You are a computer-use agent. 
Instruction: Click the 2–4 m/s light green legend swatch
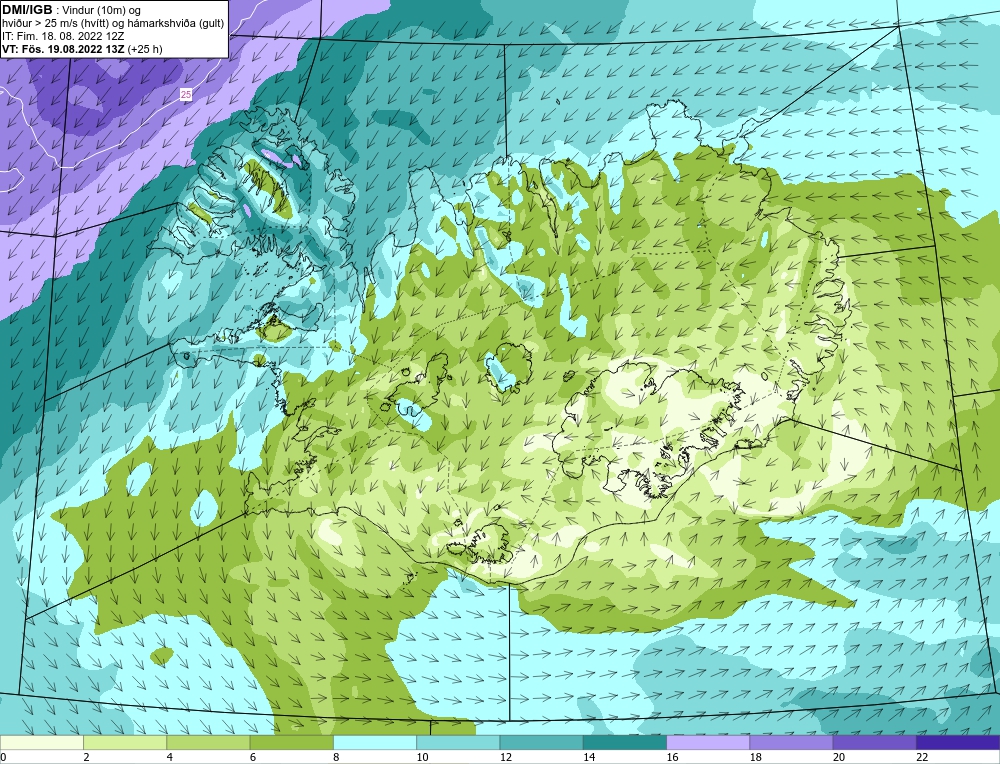[x=125, y=742]
